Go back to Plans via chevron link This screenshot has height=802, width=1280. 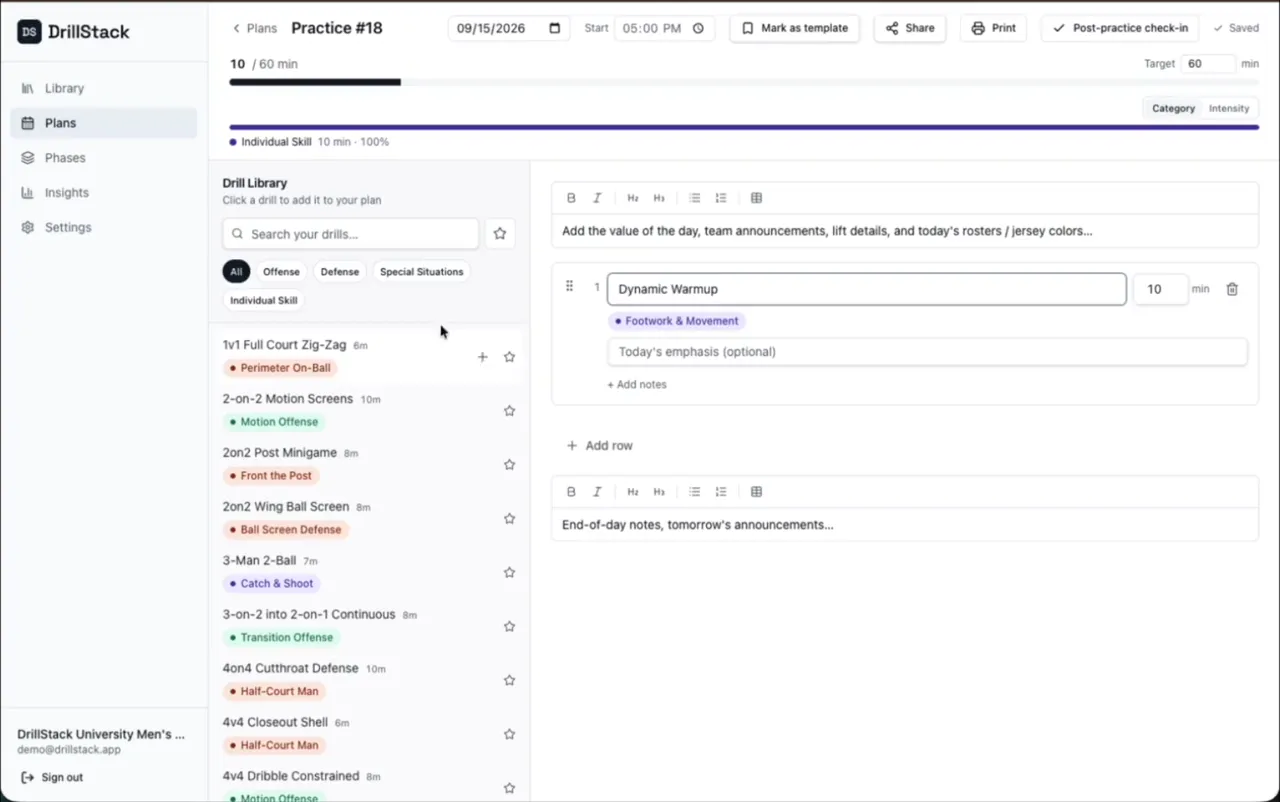(254, 28)
